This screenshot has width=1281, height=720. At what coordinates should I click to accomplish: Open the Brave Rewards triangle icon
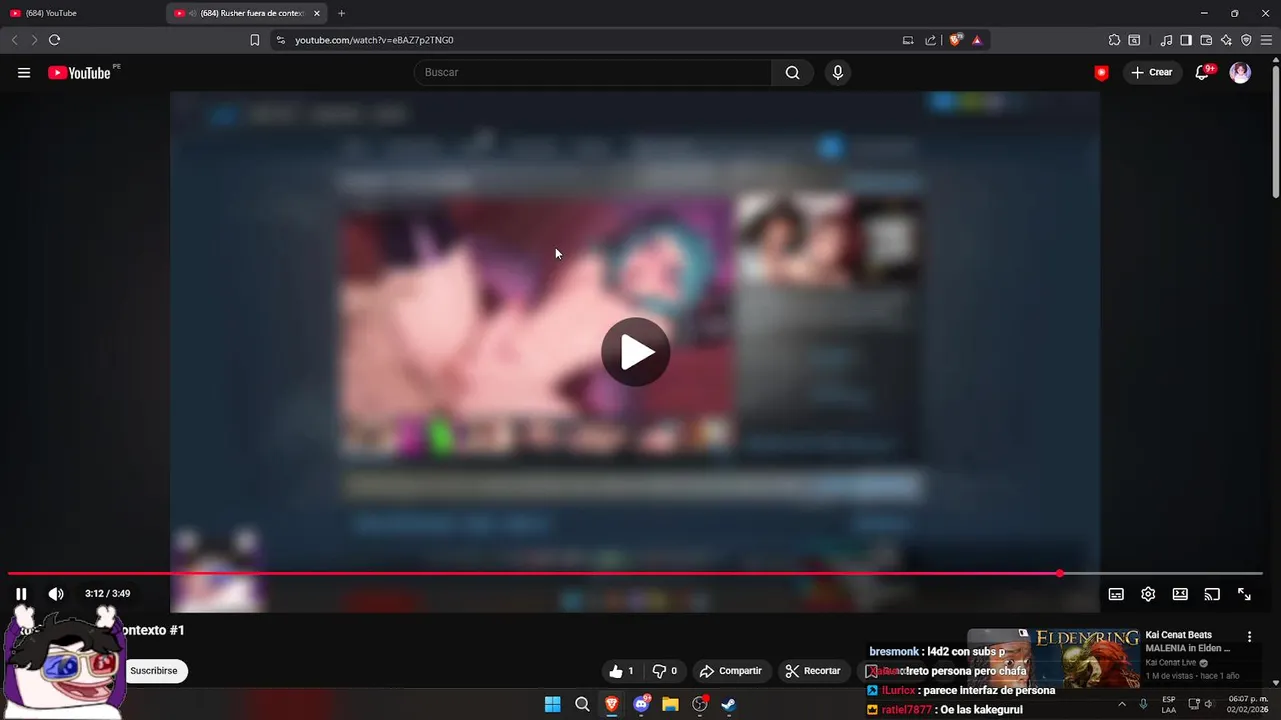(x=977, y=40)
